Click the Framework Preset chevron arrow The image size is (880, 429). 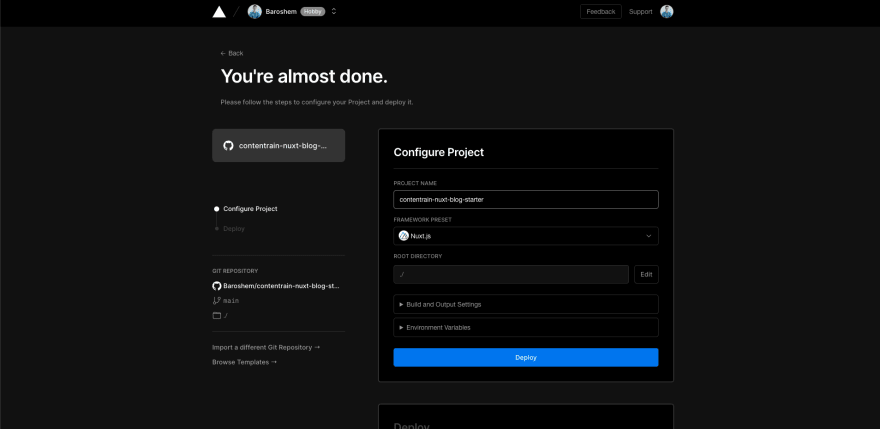pos(648,236)
